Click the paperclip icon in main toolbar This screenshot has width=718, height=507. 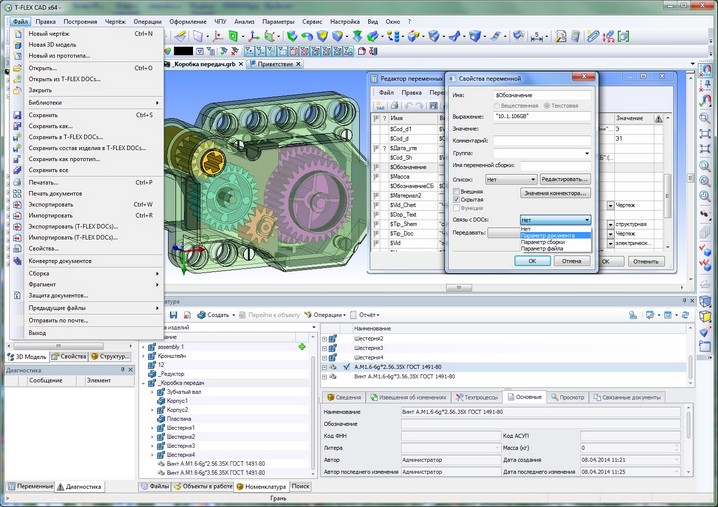click(593, 36)
